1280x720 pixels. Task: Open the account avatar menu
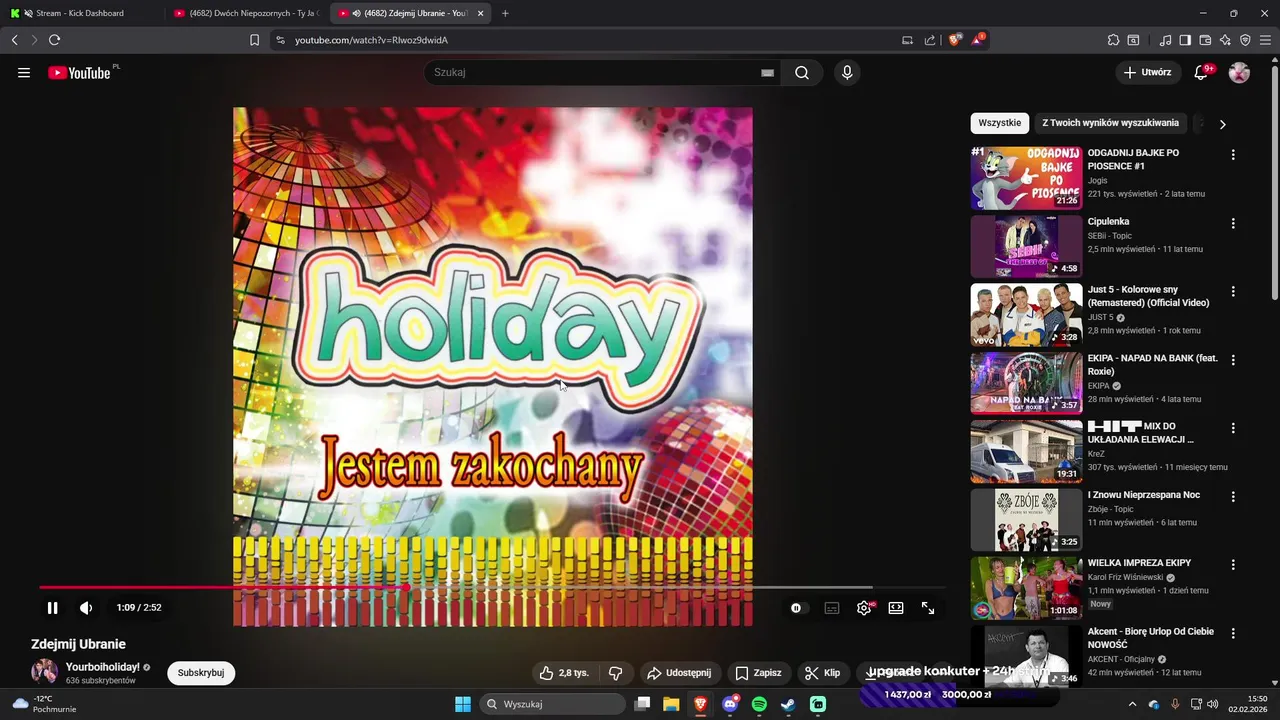pyautogui.click(x=1239, y=72)
